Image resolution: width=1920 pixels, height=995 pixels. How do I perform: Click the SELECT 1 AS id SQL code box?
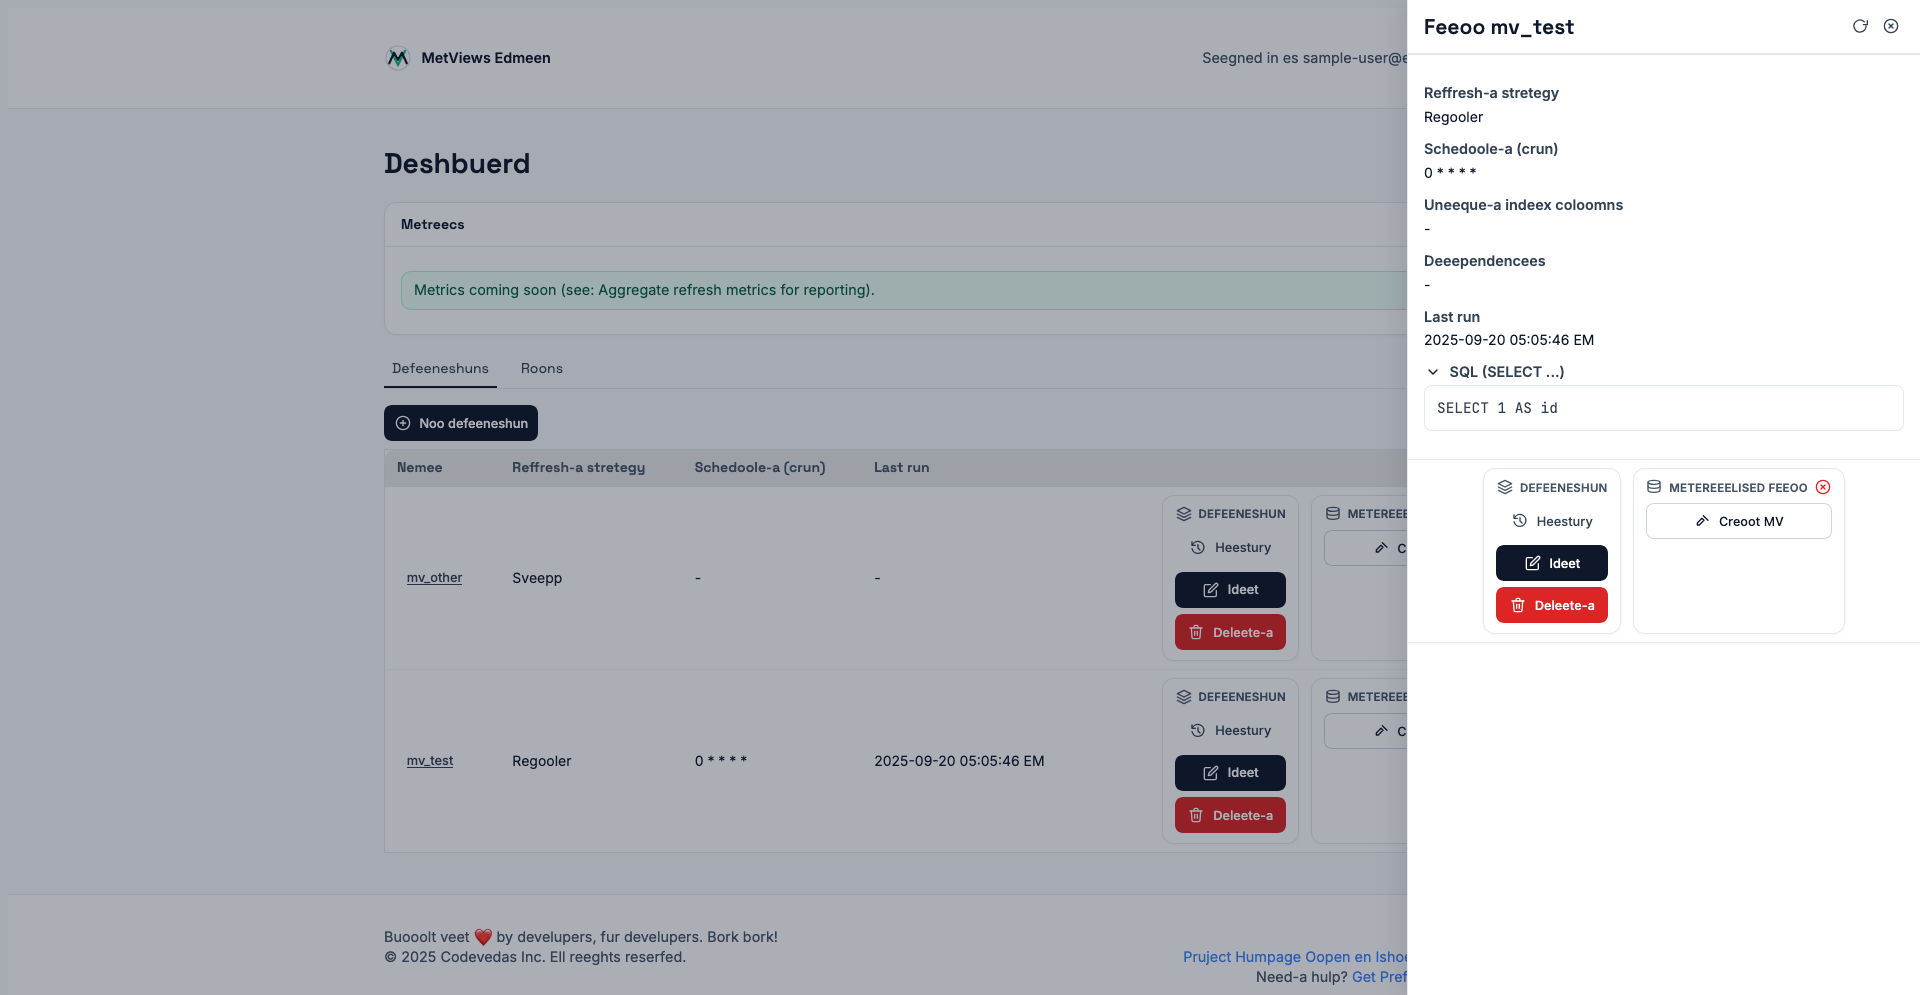click(x=1663, y=408)
